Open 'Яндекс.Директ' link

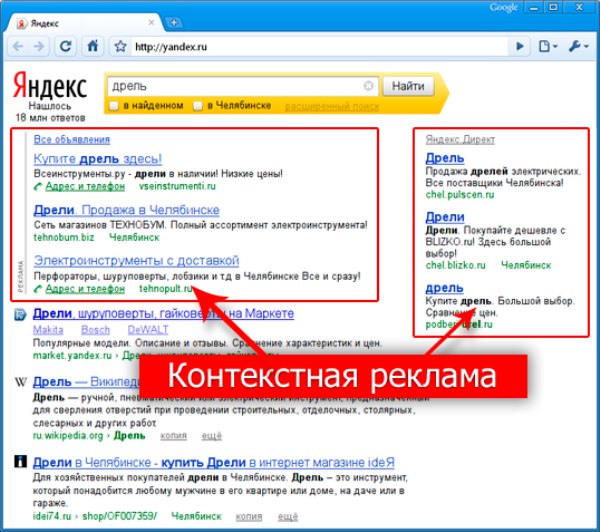(460, 140)
